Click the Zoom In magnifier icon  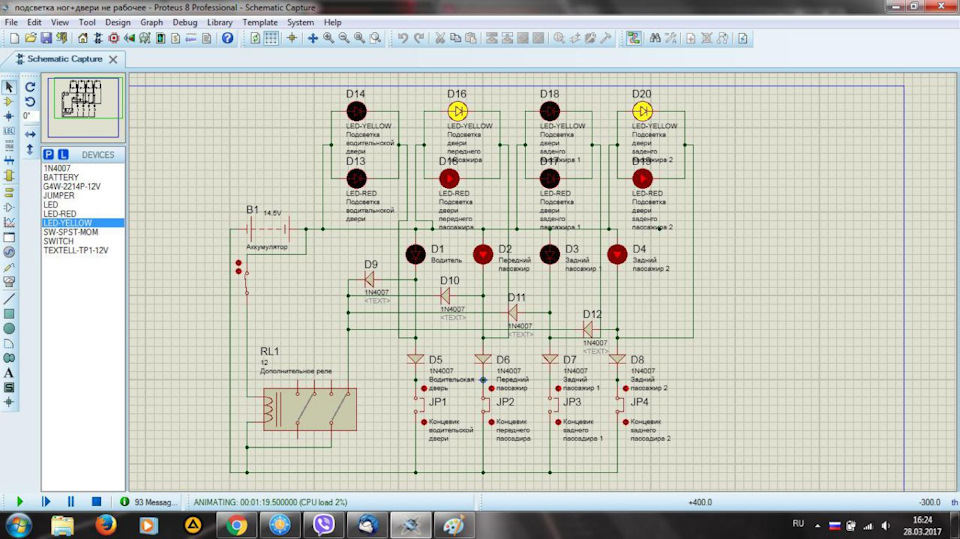pyautogui.click(x=329, y=38)
